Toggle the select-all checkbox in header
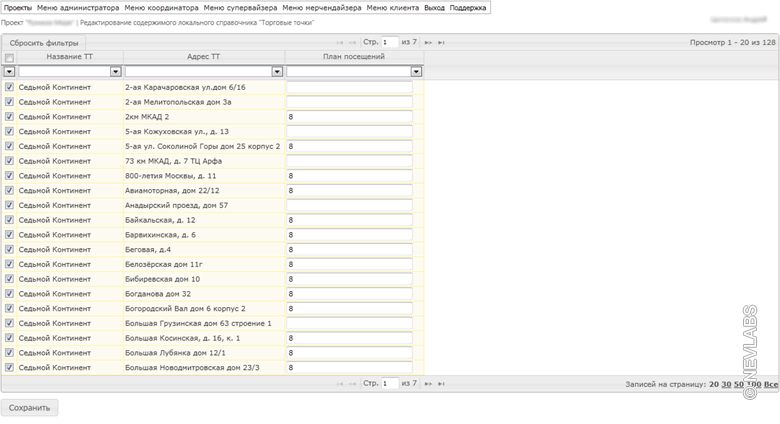Screen dimensions: 780x424 [x=9, y=58]
